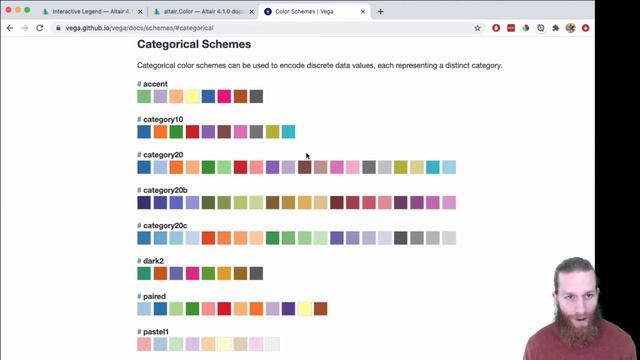The image size is (640, 360).
Task: Click the first blue swatch in category20
Action: click(x=144, y=167)
